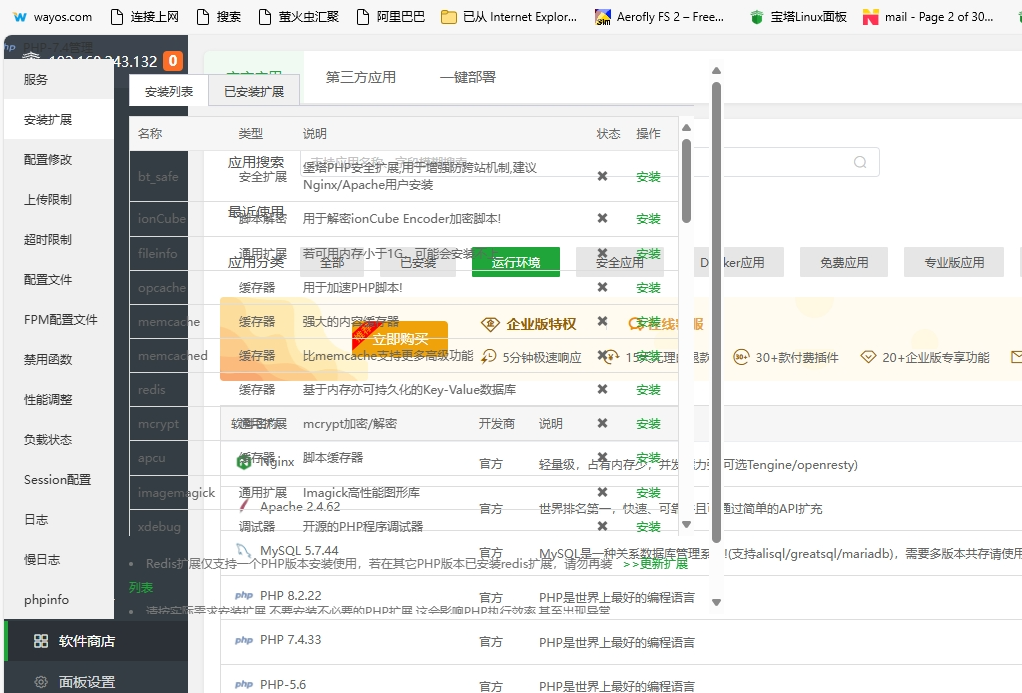Click the dialog outer scrollbar down arrow
The image size is (1022, 693).
coord(716,602)
